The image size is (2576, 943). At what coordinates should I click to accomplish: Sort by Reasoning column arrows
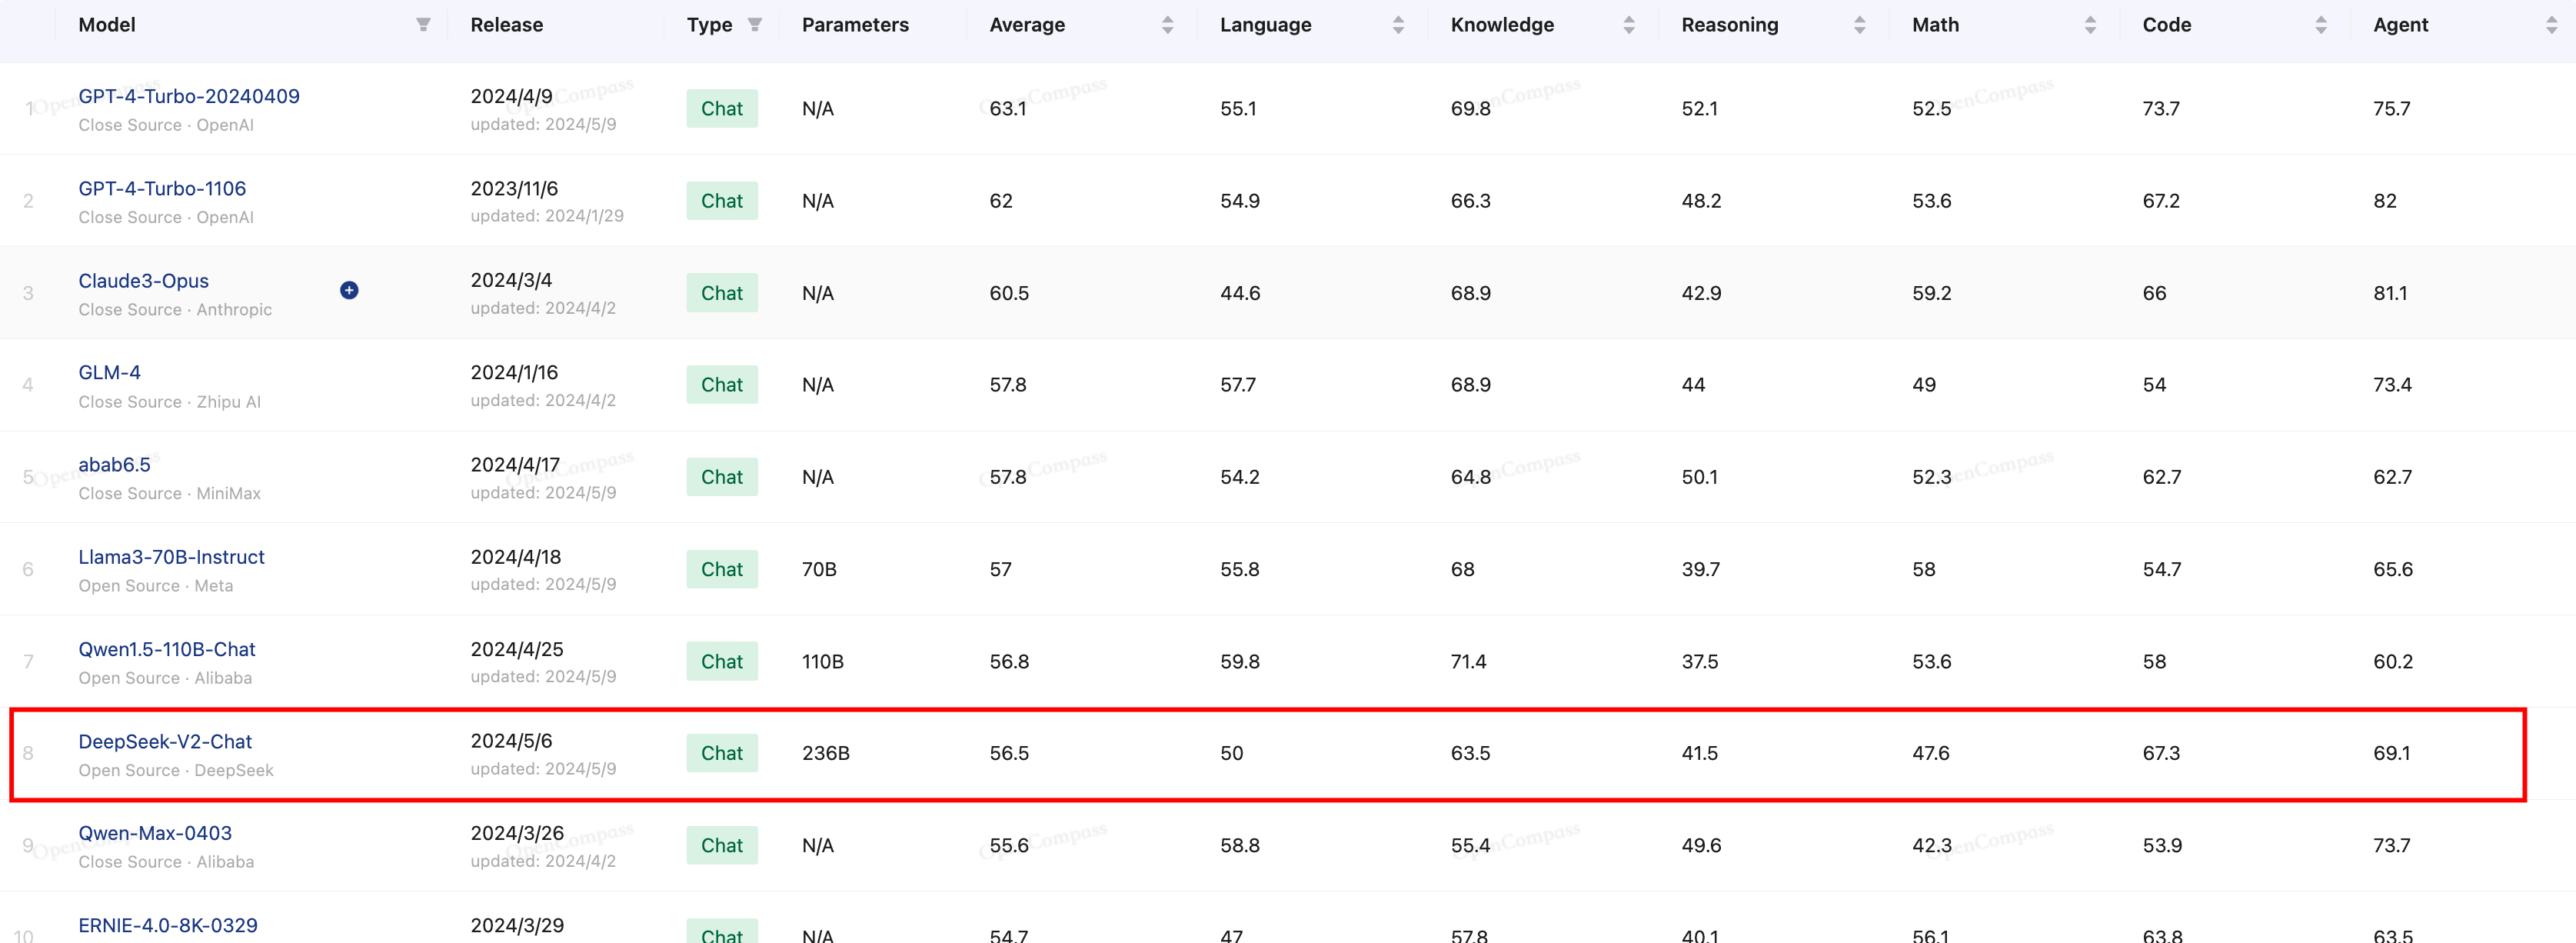(1859, 25)
